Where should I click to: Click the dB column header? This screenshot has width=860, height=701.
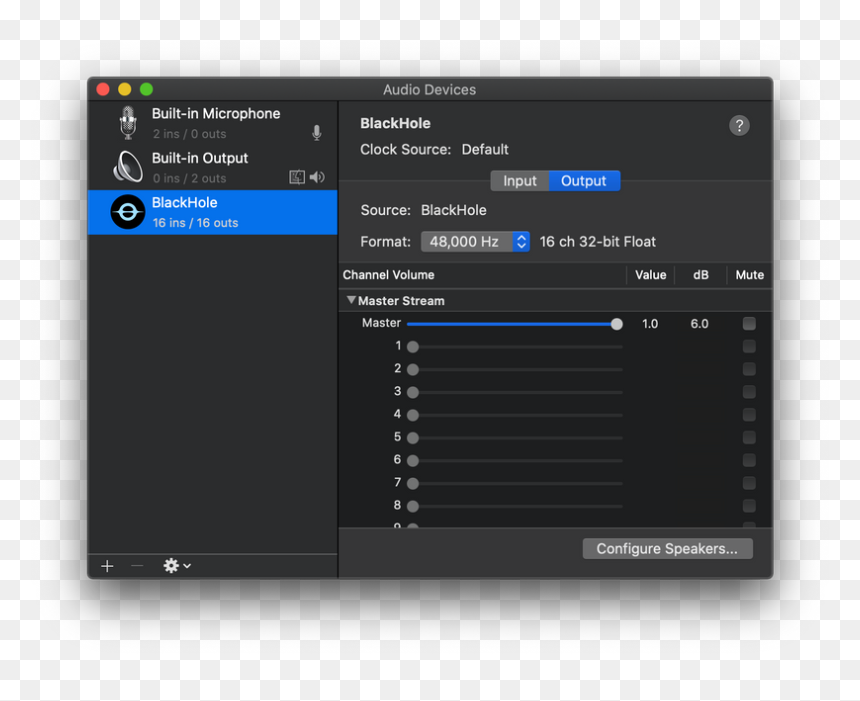pyautogui.click(x=700, y=275)
